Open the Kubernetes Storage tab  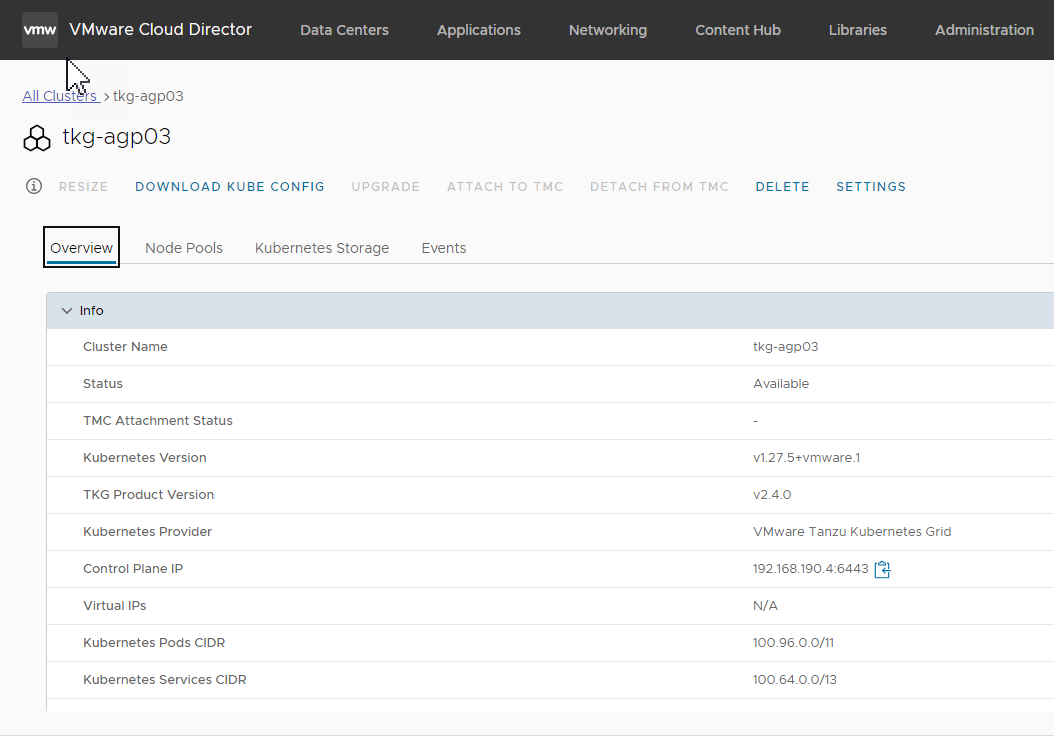[x=321, y=247]
